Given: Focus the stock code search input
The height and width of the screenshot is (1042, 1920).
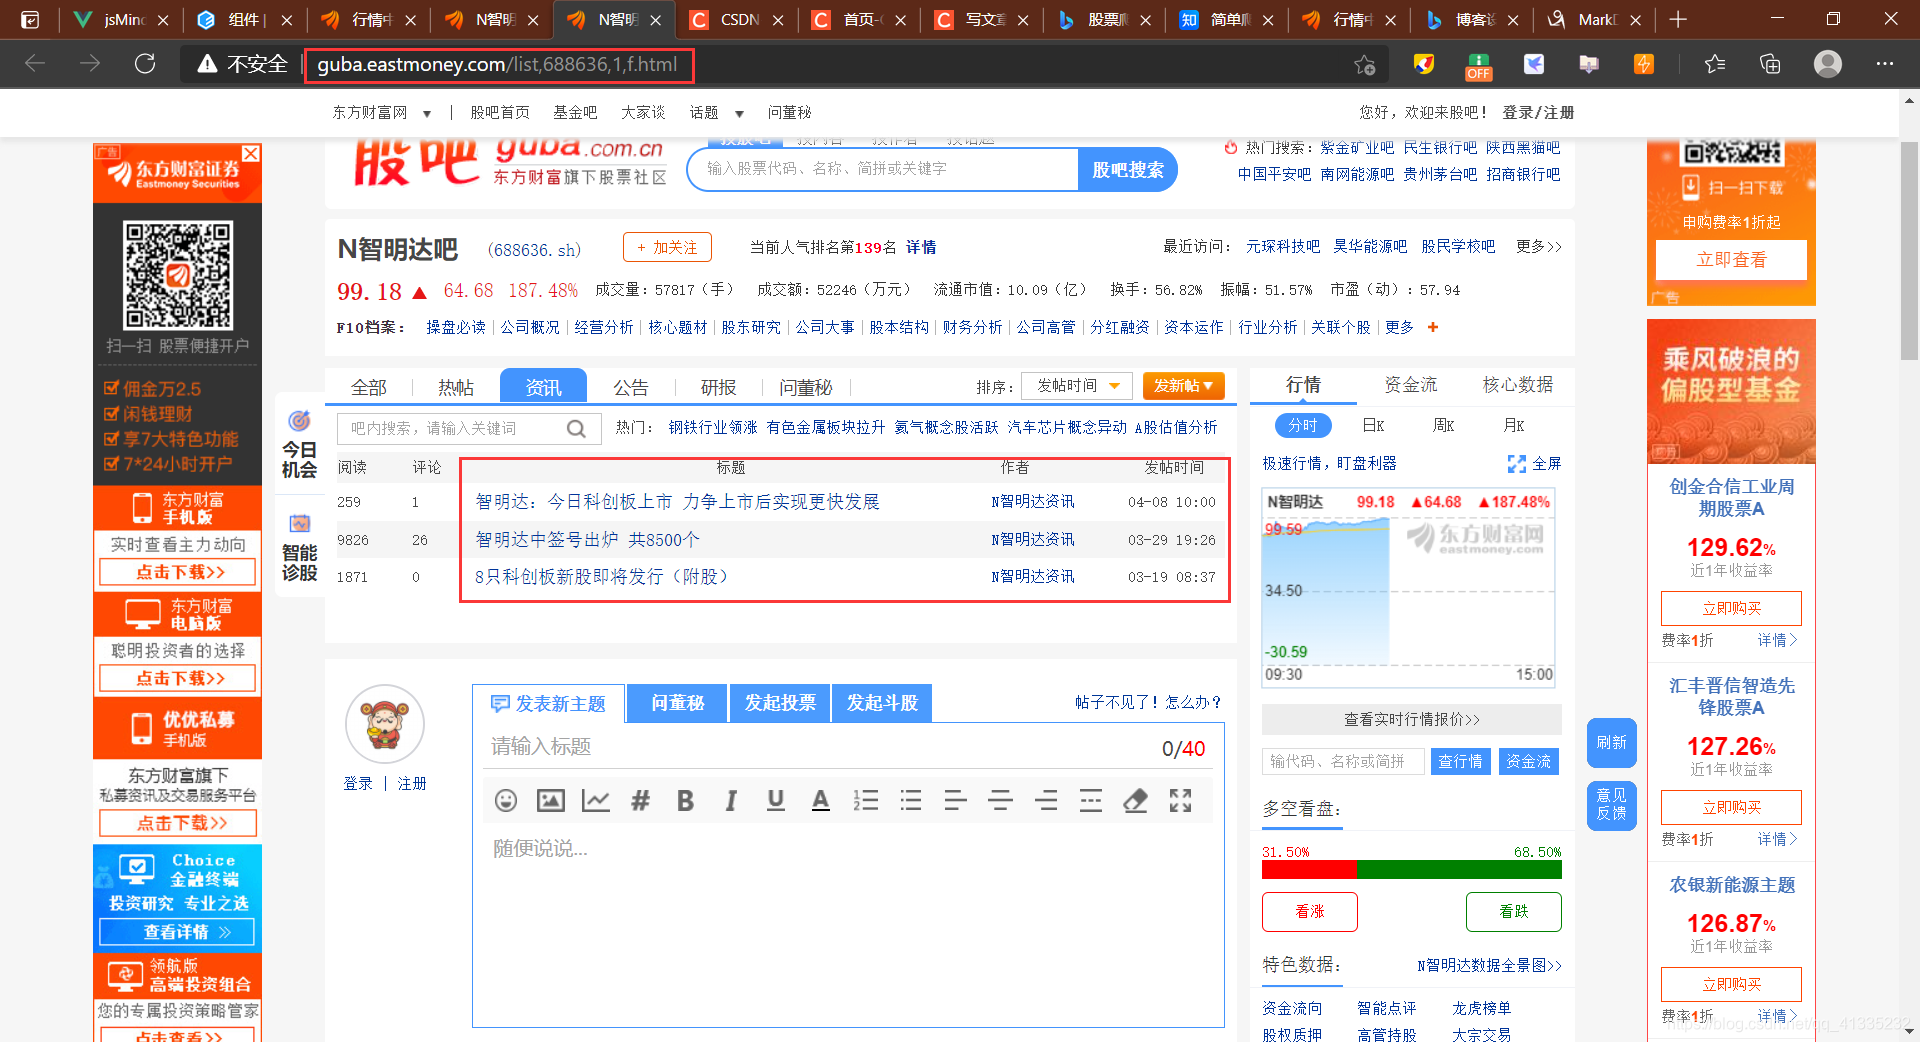Looking at the screenshot, I should click(x=1343, y=761).
